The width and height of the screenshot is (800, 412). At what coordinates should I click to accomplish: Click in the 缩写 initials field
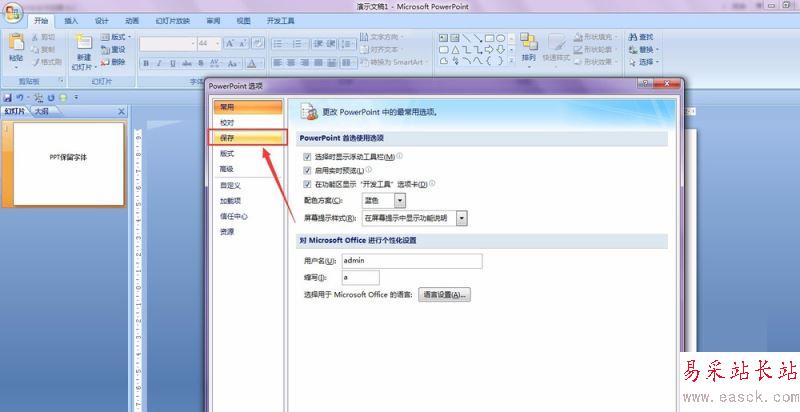click(360, 278)
